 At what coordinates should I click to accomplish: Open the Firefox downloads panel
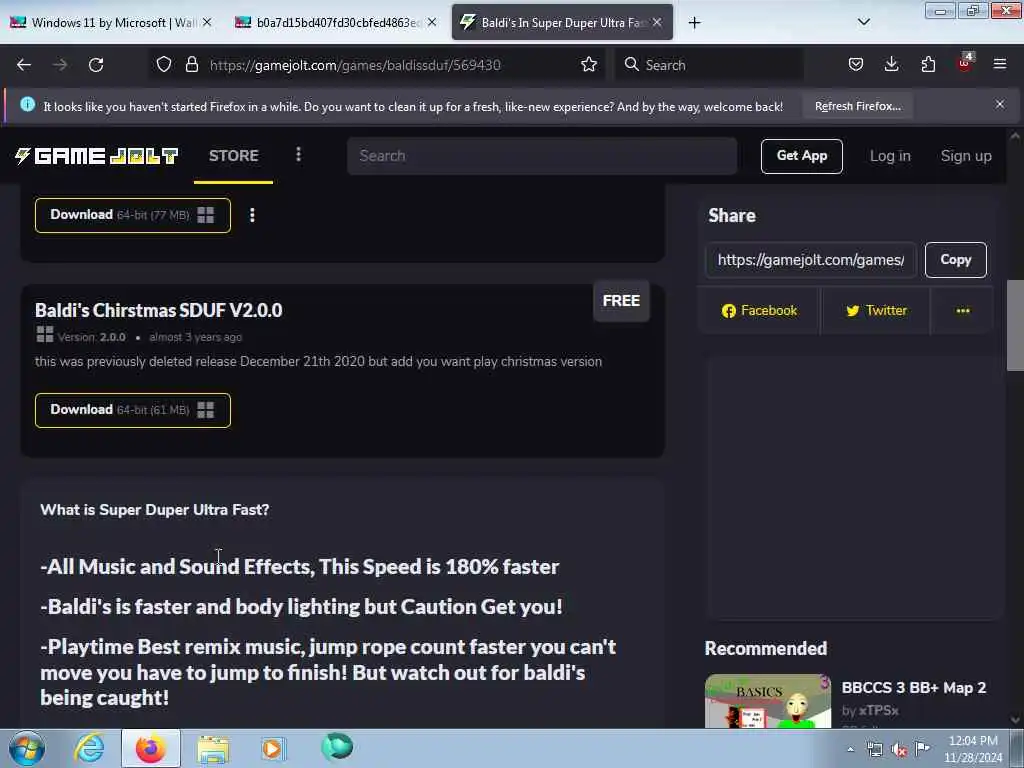(891, 65)
